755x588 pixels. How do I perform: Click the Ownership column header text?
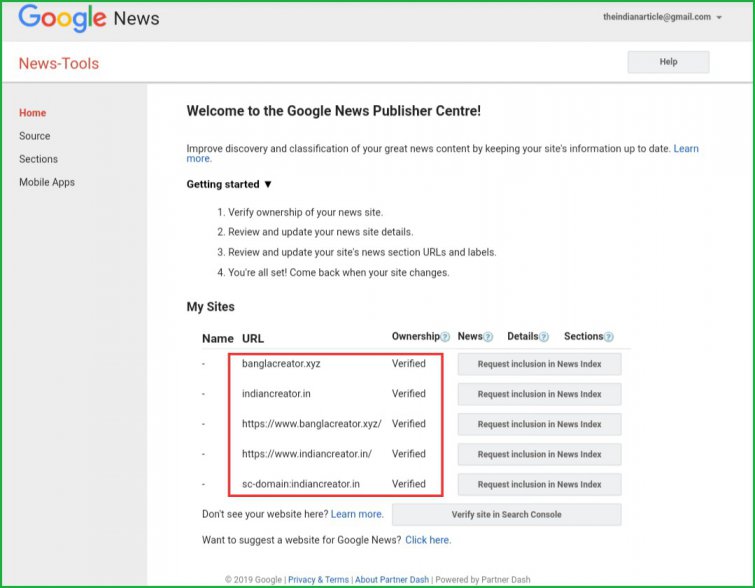click(416, 336)
